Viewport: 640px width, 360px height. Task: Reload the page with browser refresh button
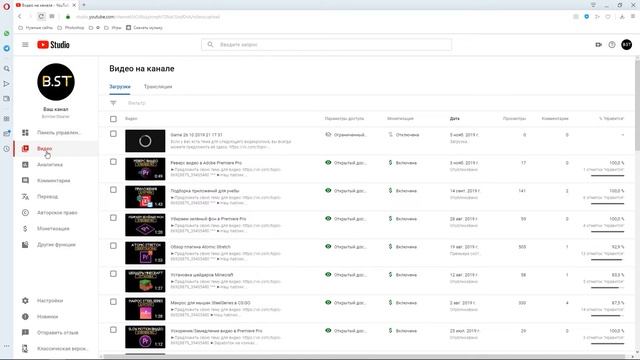41,16
